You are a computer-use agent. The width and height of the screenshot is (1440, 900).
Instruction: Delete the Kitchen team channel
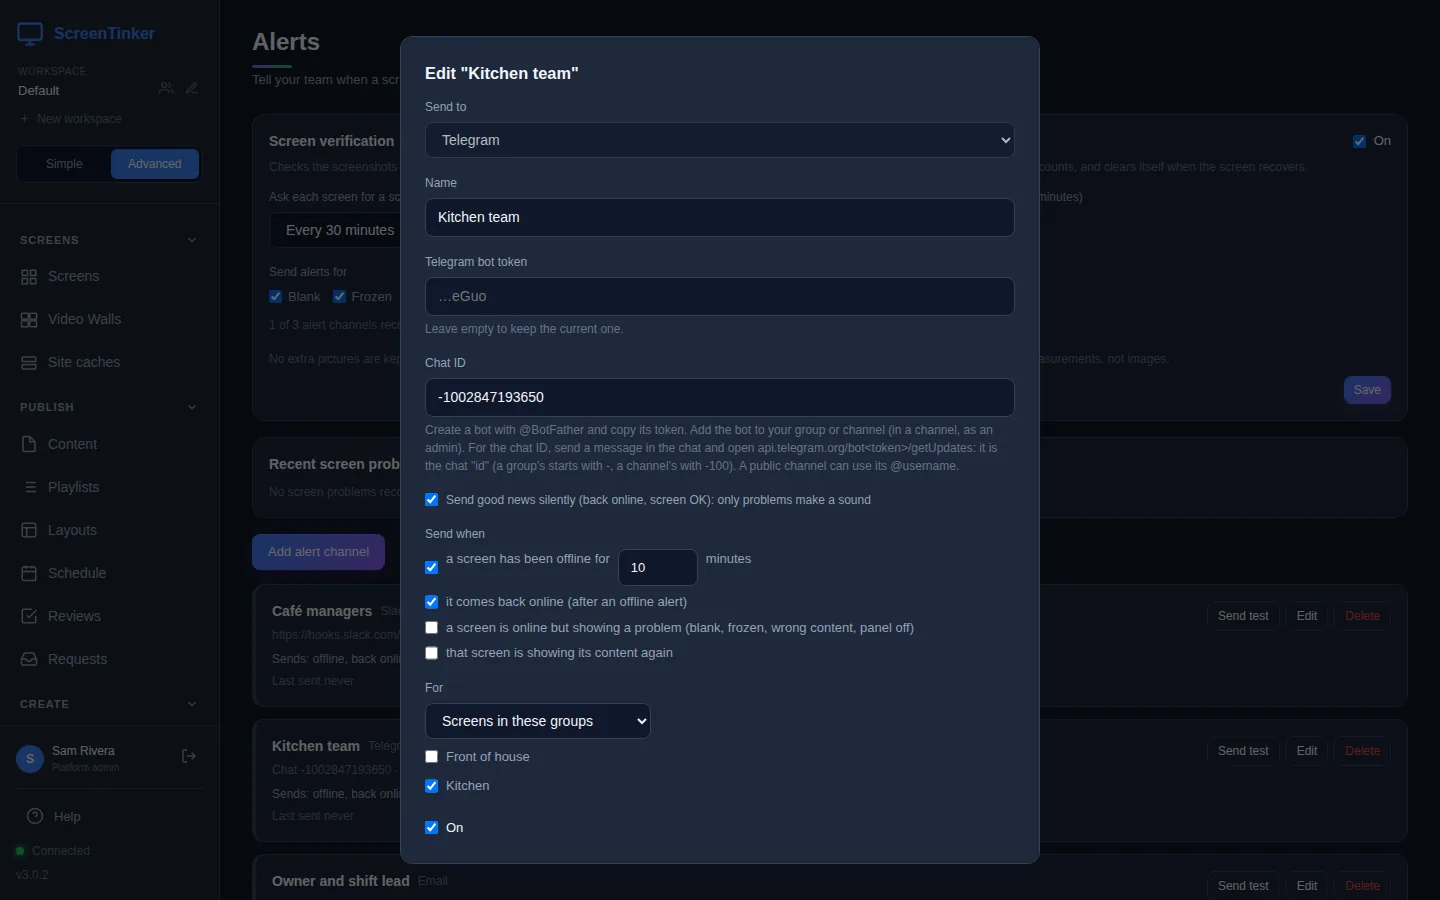click(x=1362, y=751)
